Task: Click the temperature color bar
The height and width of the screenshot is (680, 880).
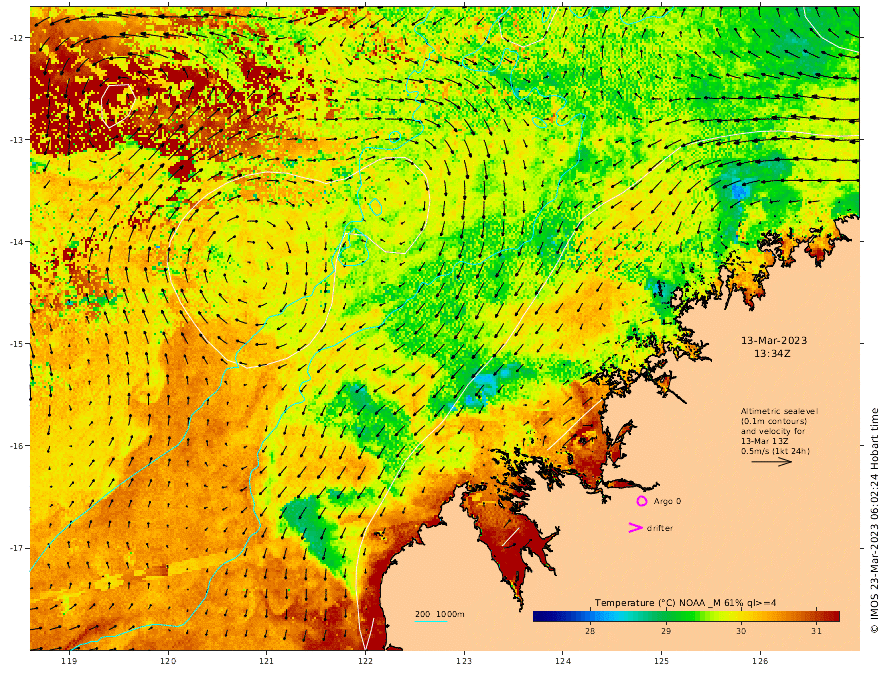Action: click(686, 617)
